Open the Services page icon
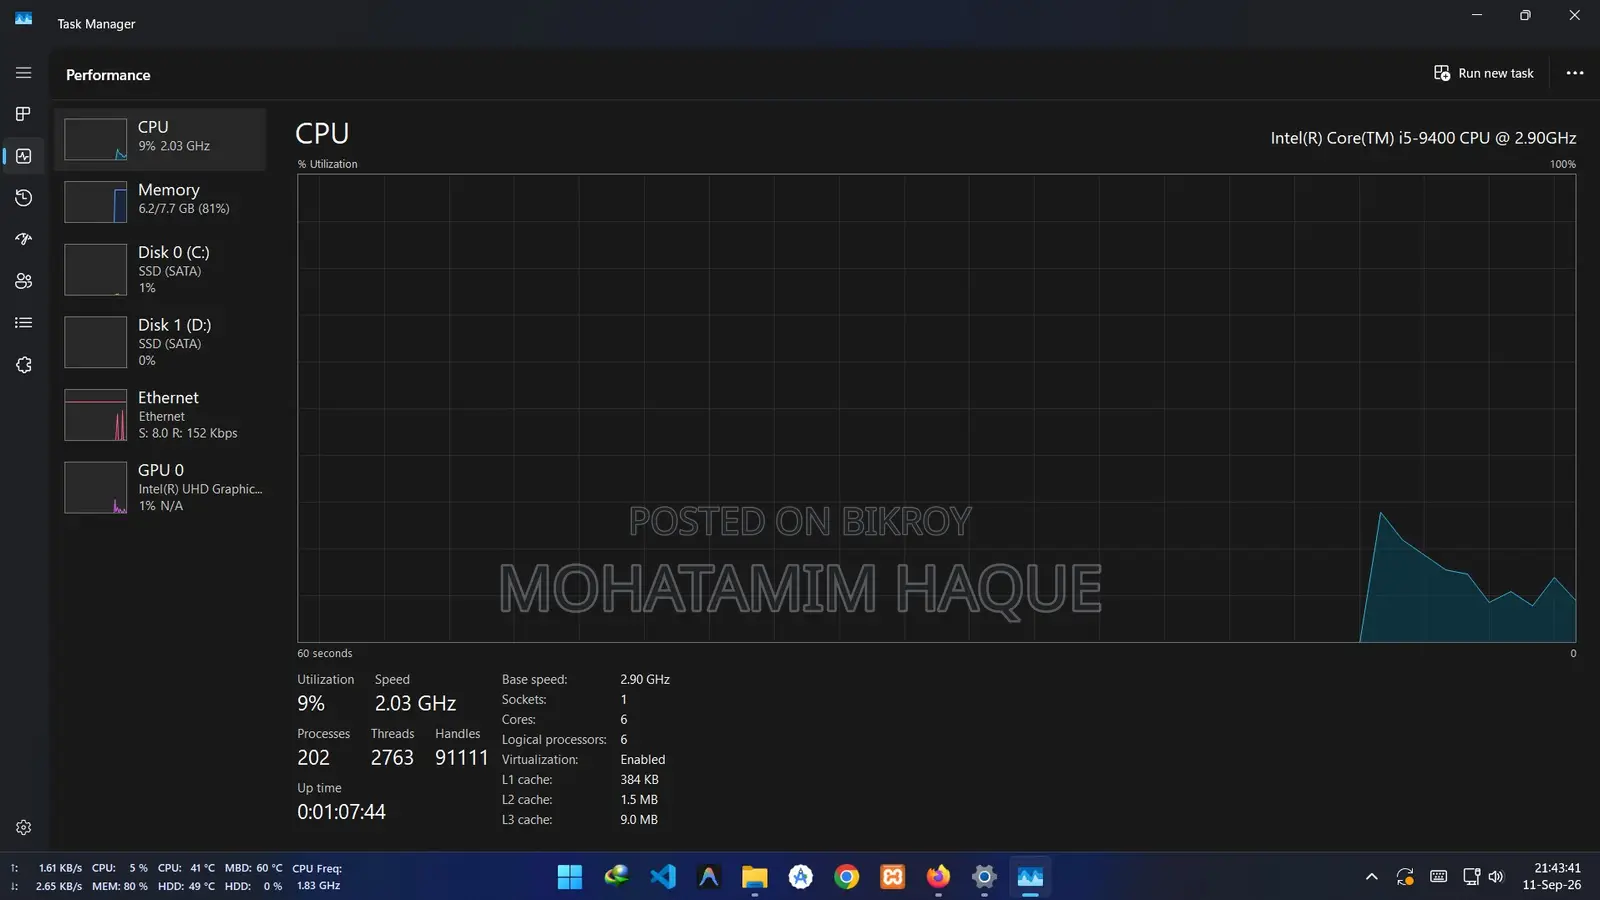Screen dimensions: 1600x900 click(23, 365)
